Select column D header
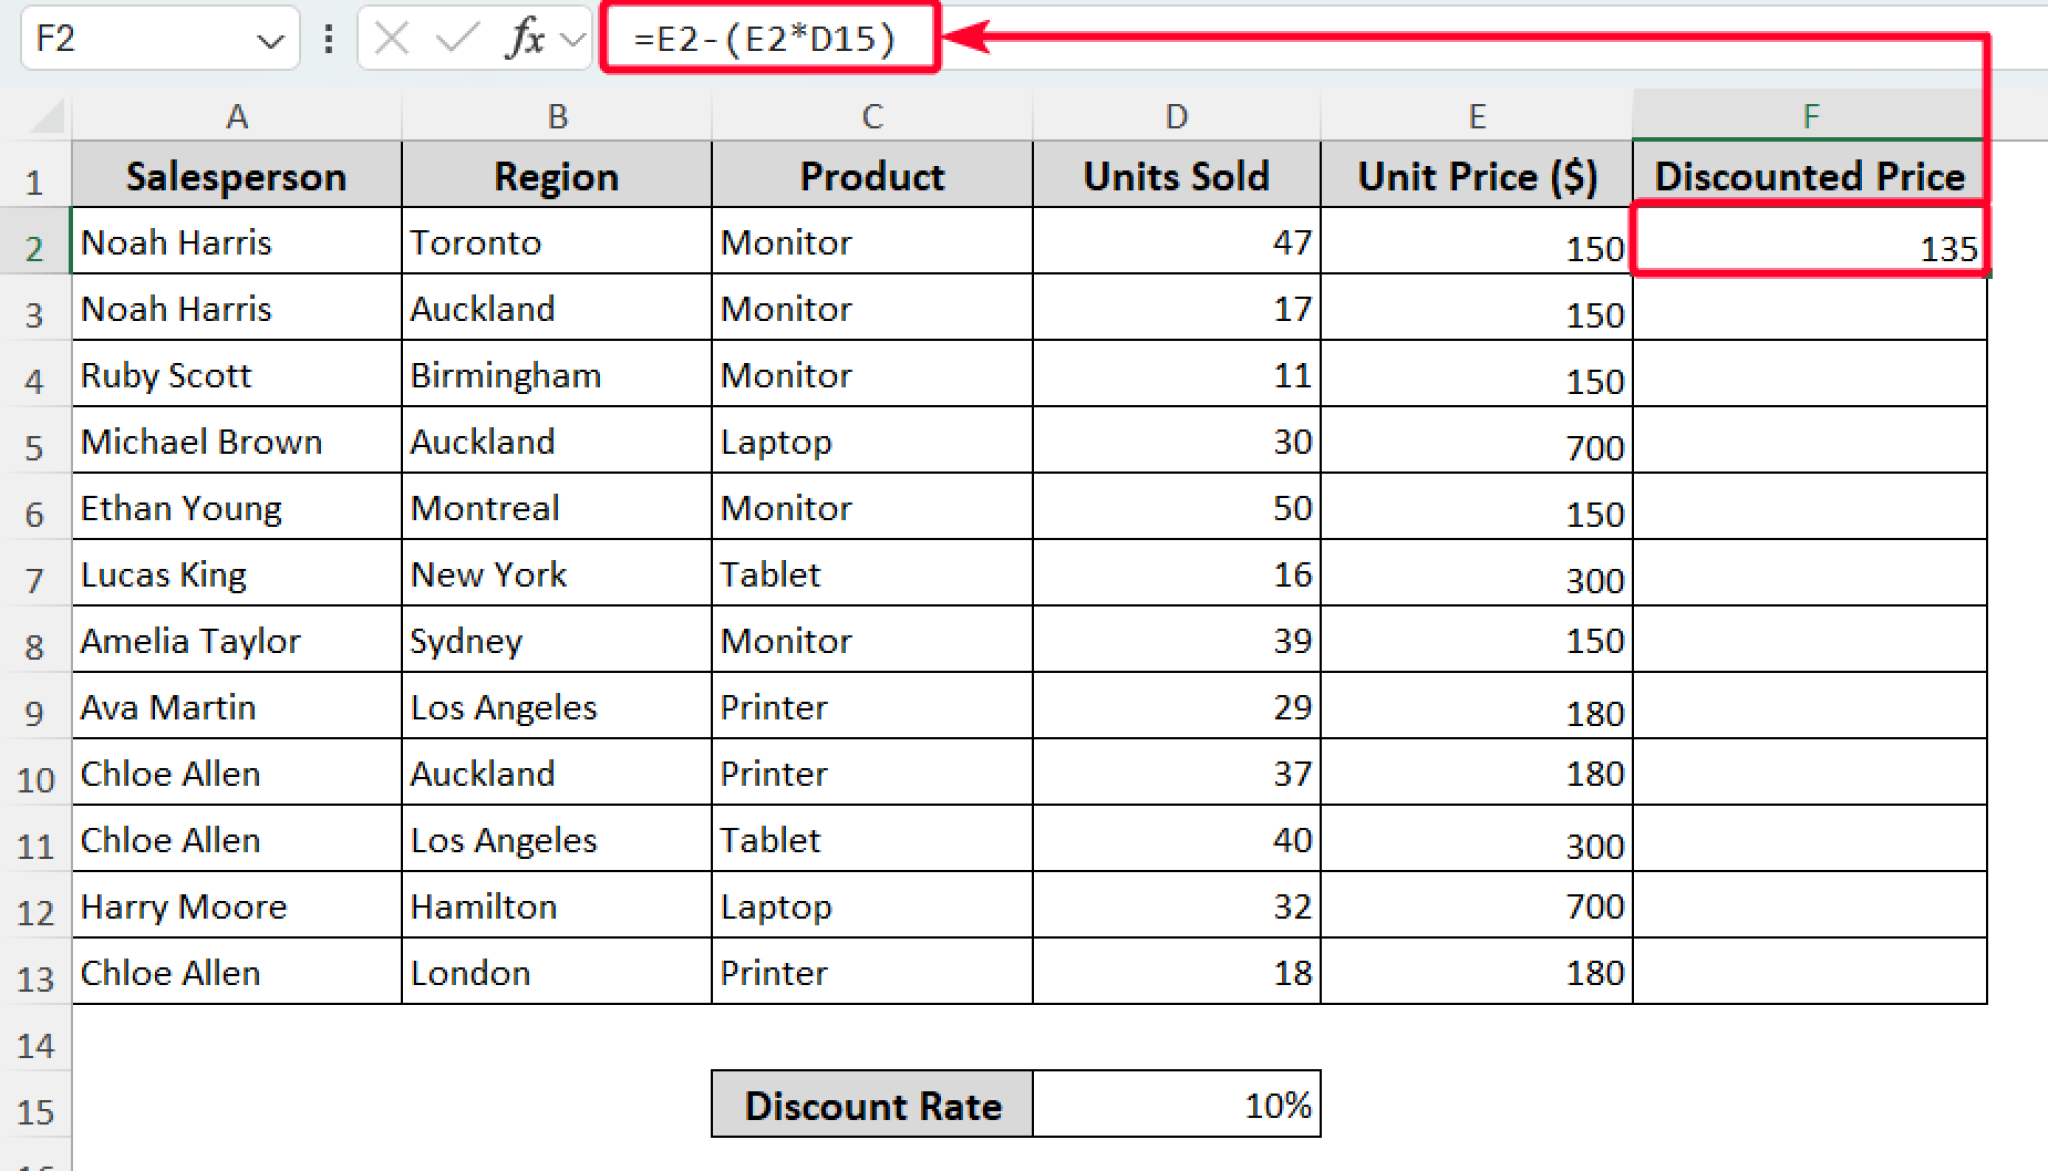 tap(1176, 115)
